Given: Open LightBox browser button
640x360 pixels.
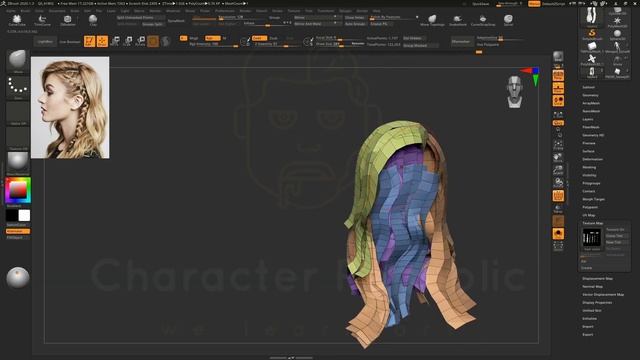Looking at the screenshot, I should click(45, 42).
